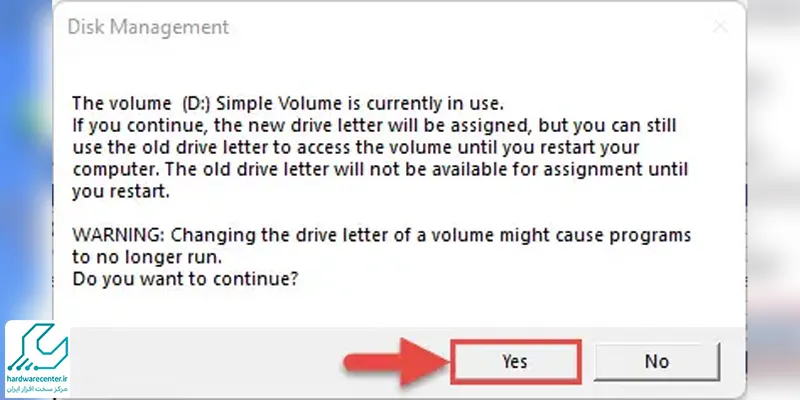Viewport: 800px width, 400px height.
Task: Click the Disk Management title bar text
Action: 148,27
